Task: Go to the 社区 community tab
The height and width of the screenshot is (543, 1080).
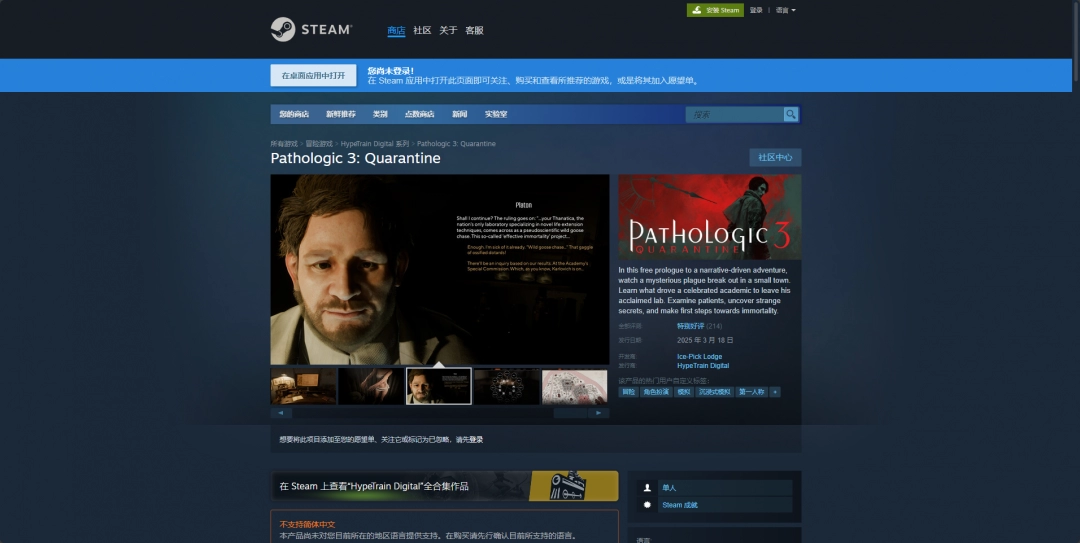Action: [x=422, y=30]
